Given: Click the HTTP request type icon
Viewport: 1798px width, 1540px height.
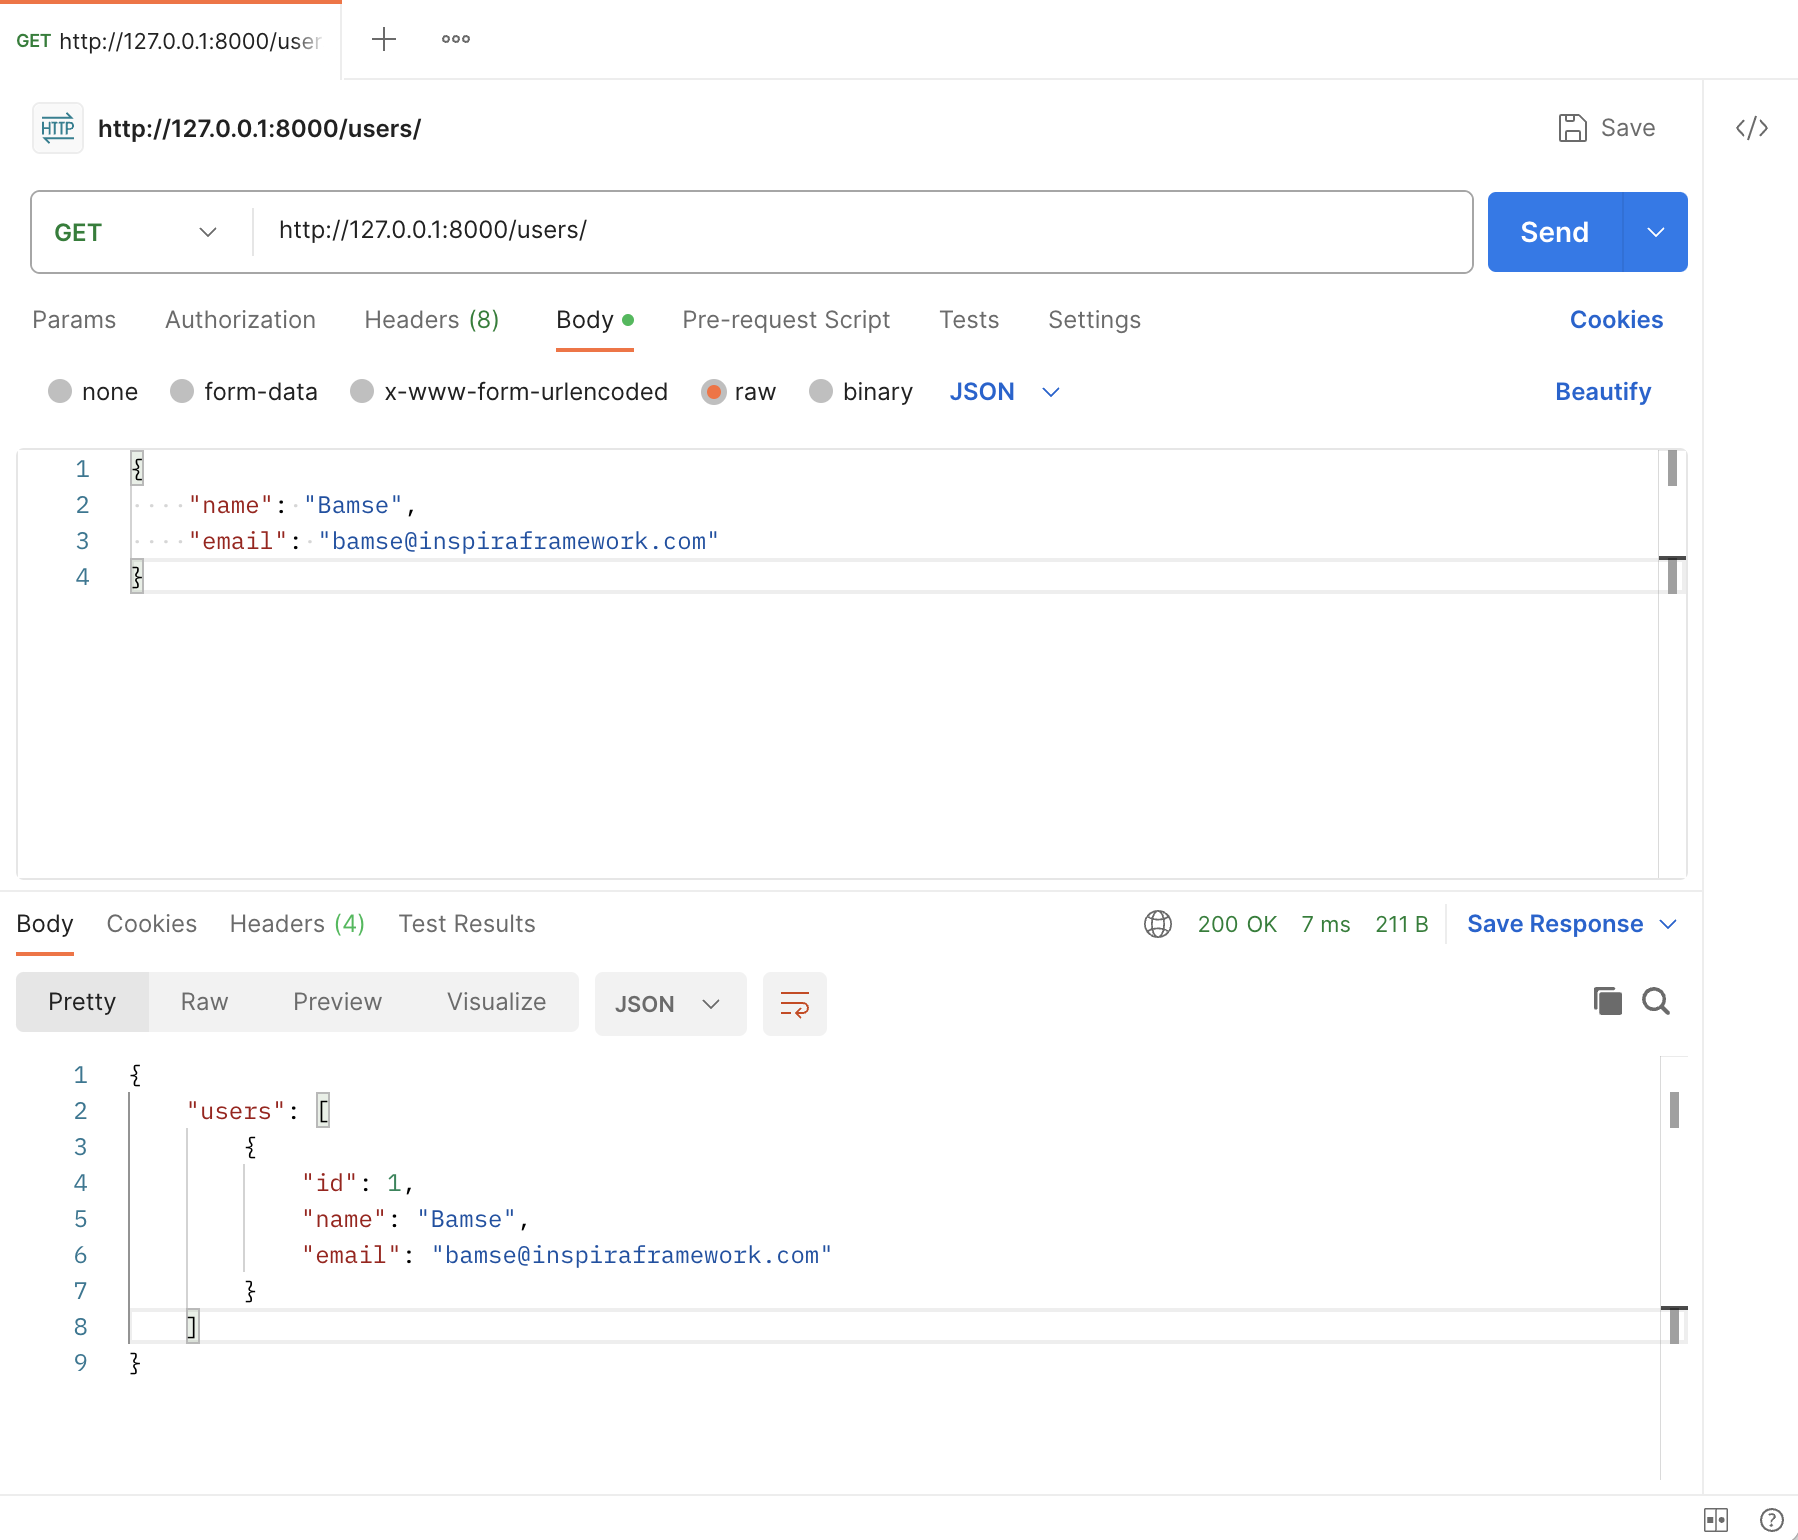Looking at the screenshot, I should click(x=58, y=128).
